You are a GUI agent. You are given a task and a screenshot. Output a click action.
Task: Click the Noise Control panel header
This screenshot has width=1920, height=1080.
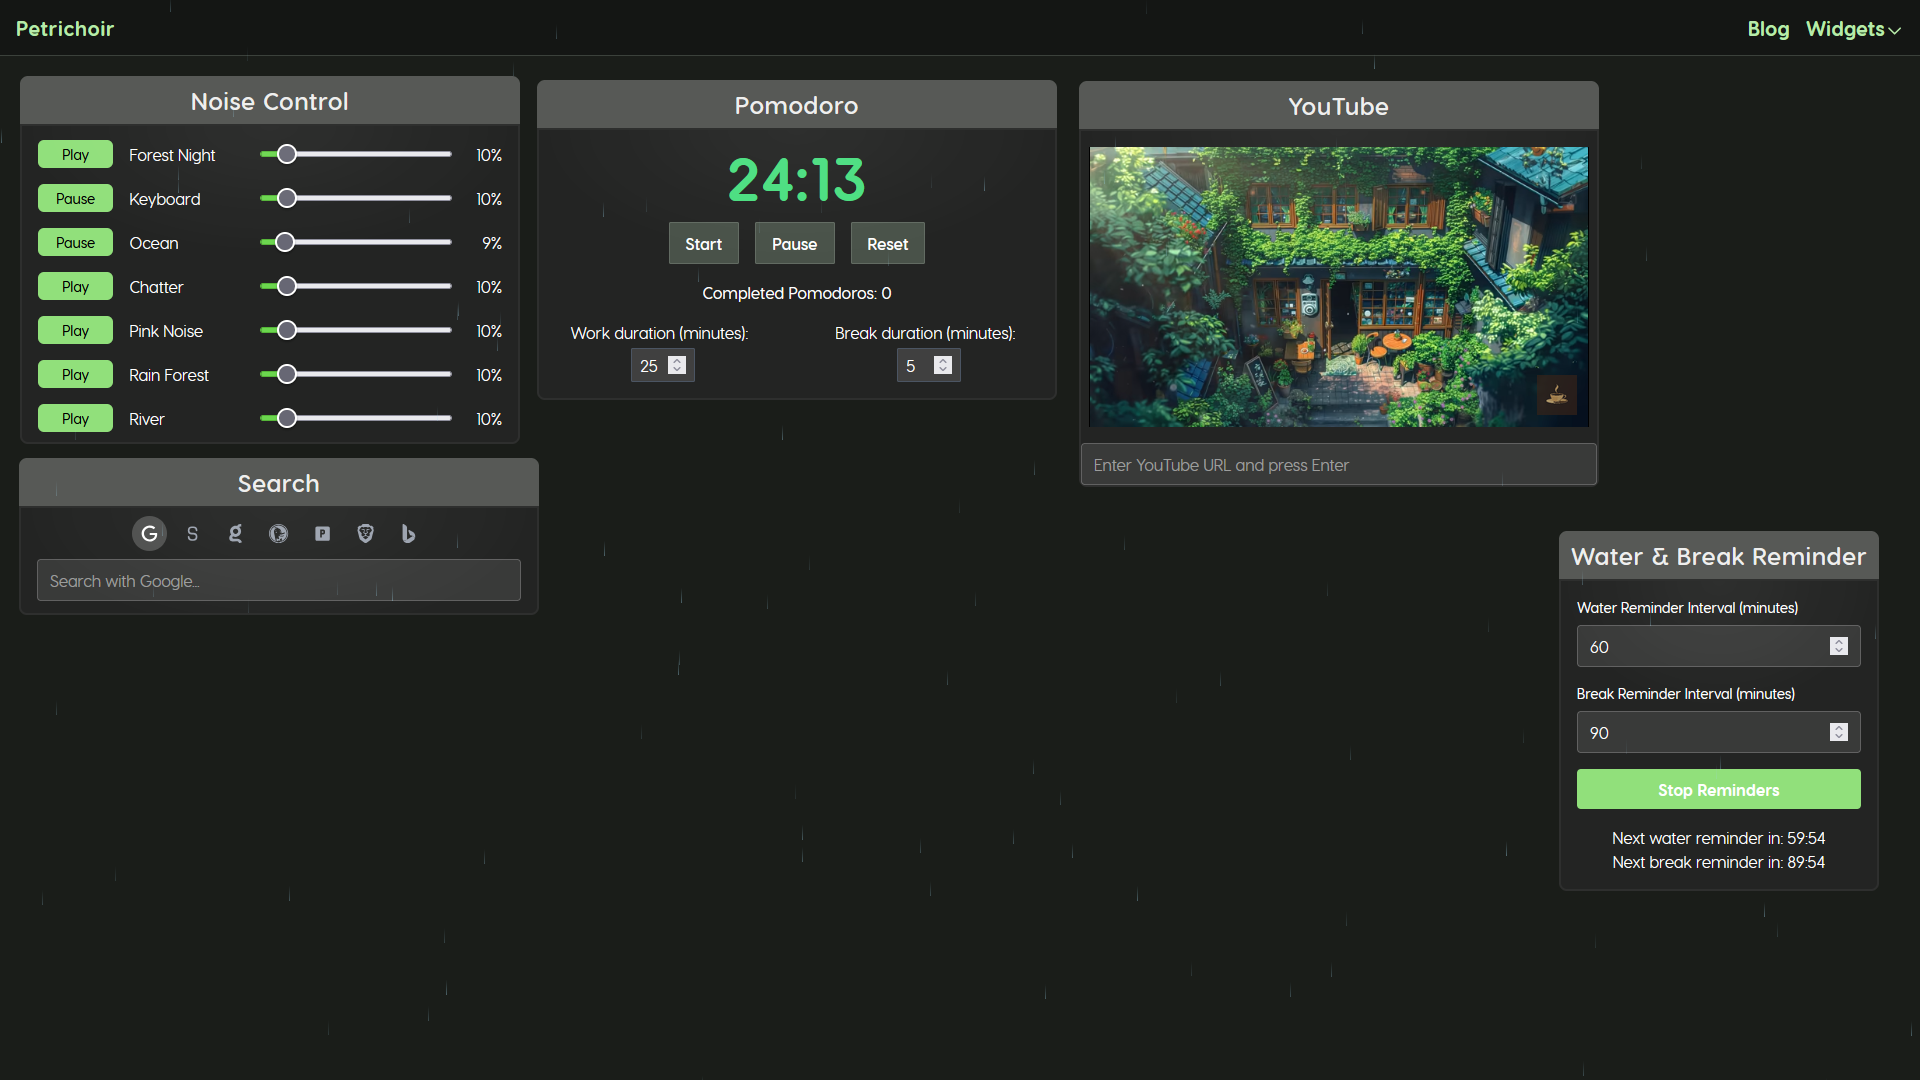point(270,101)
